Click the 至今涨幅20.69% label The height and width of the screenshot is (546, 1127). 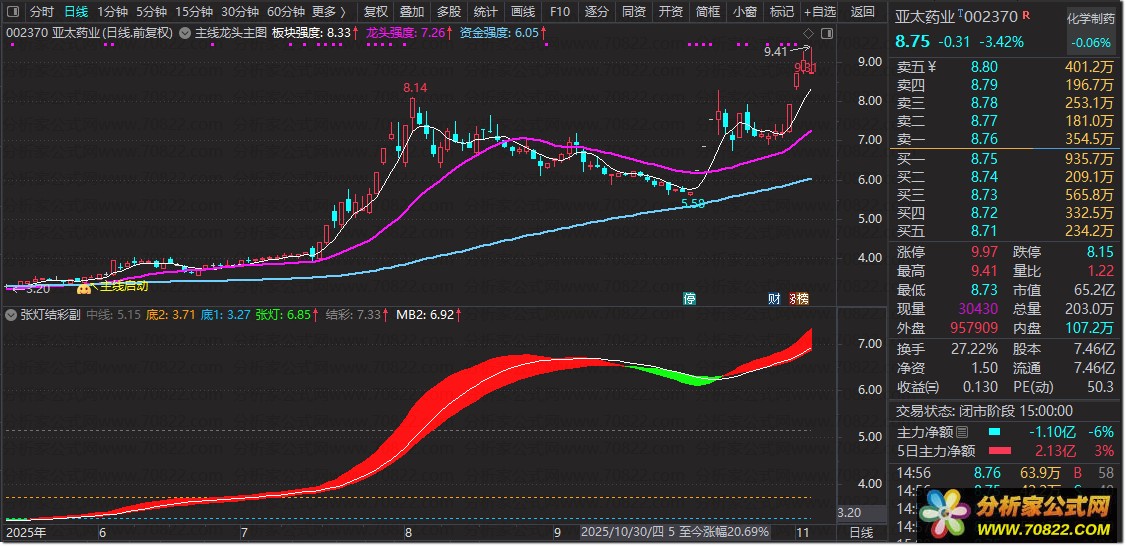[724, 533]
